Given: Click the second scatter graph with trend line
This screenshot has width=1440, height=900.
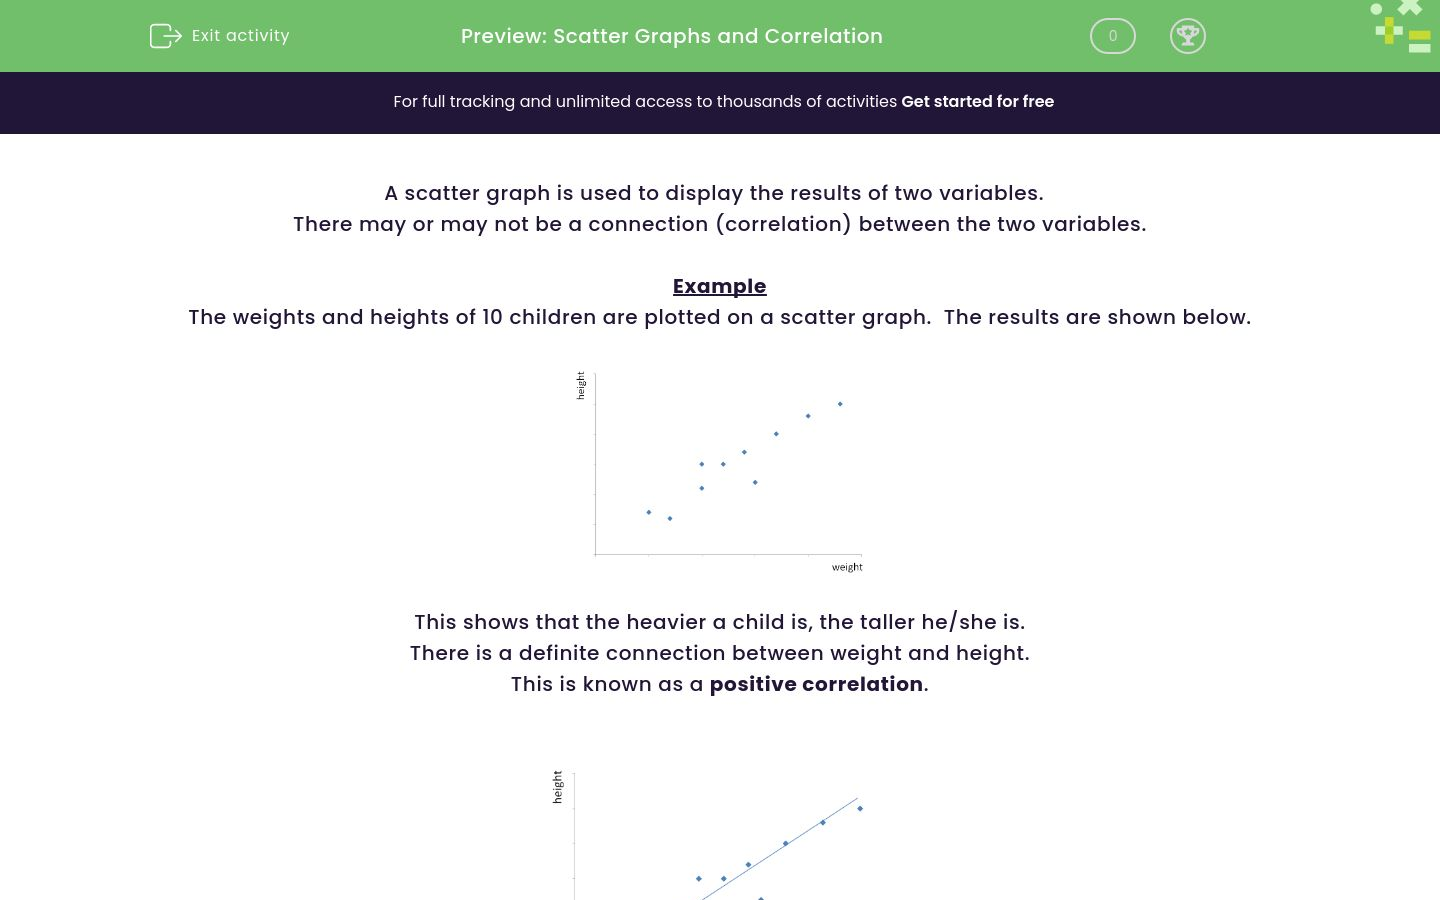Looking at the screenshot, I should (x=720, y=840).
